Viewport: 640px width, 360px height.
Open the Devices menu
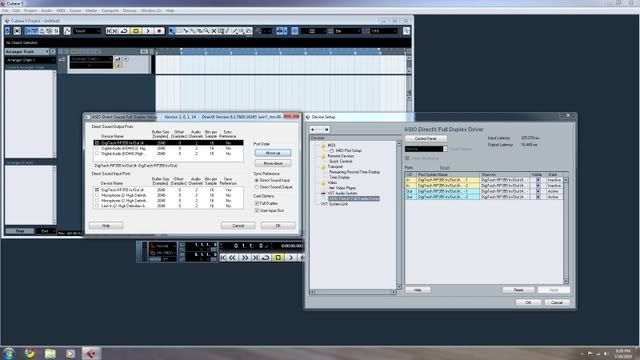click(129, 11)
